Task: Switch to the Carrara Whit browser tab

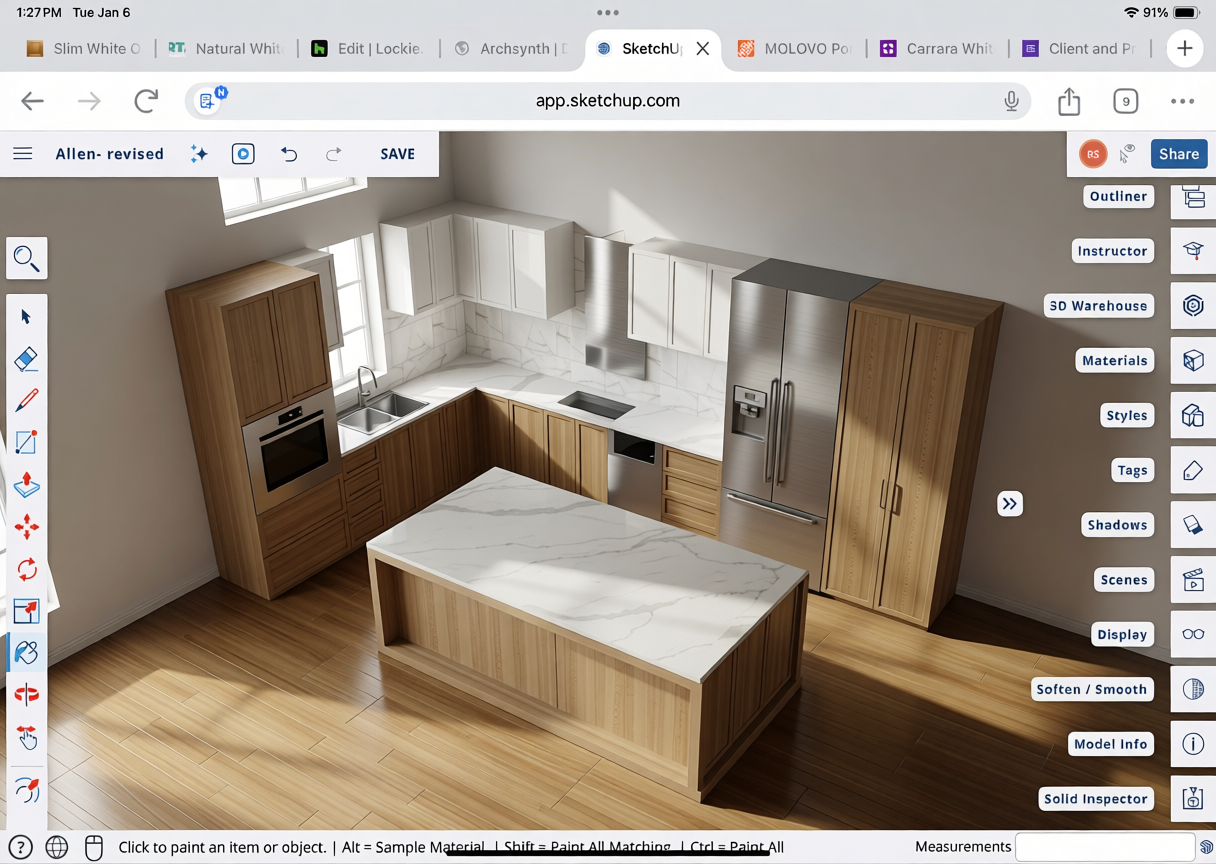Action: 937,48
